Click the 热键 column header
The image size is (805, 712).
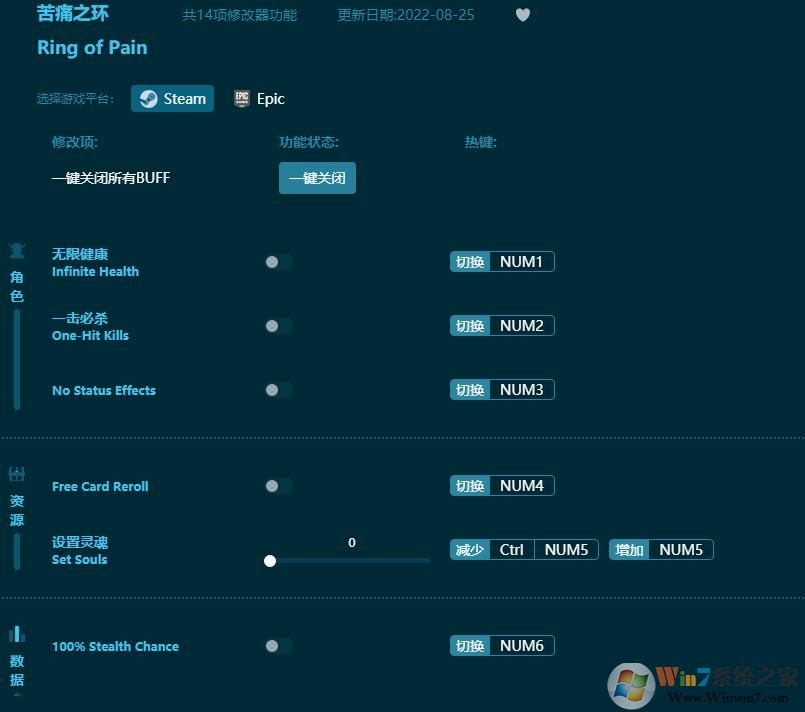point(481,142)
